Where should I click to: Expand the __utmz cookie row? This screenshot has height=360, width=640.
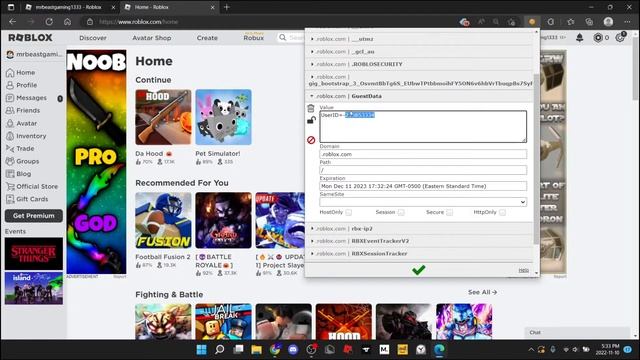click(x=419, y=39)
